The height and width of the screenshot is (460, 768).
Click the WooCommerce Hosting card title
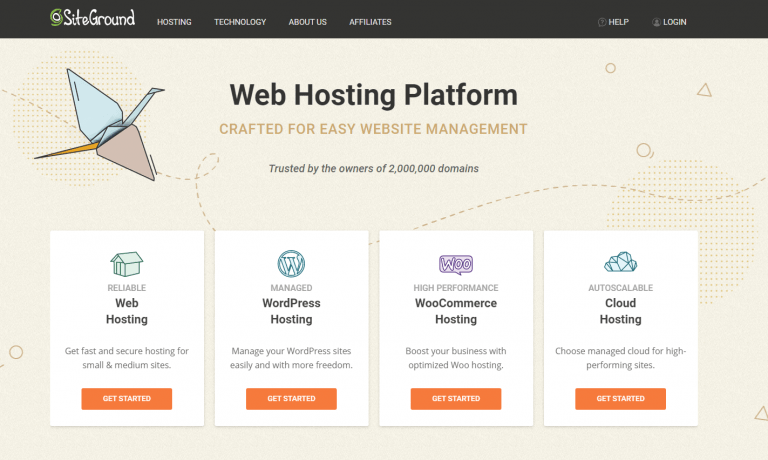[x=456, y=311]
